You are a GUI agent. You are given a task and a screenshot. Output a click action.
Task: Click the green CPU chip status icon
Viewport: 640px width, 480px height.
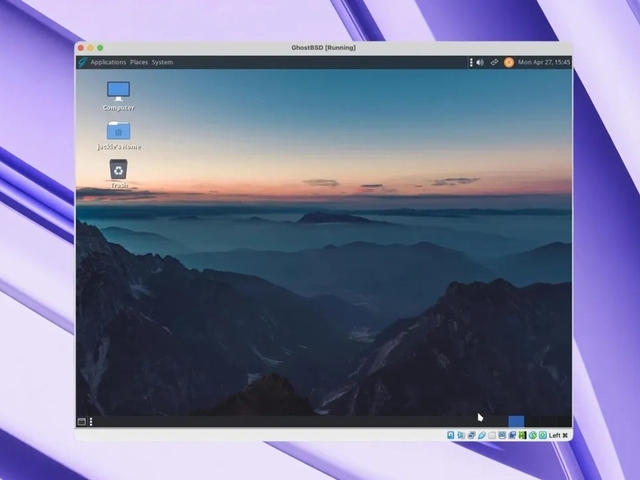[522, 435]
